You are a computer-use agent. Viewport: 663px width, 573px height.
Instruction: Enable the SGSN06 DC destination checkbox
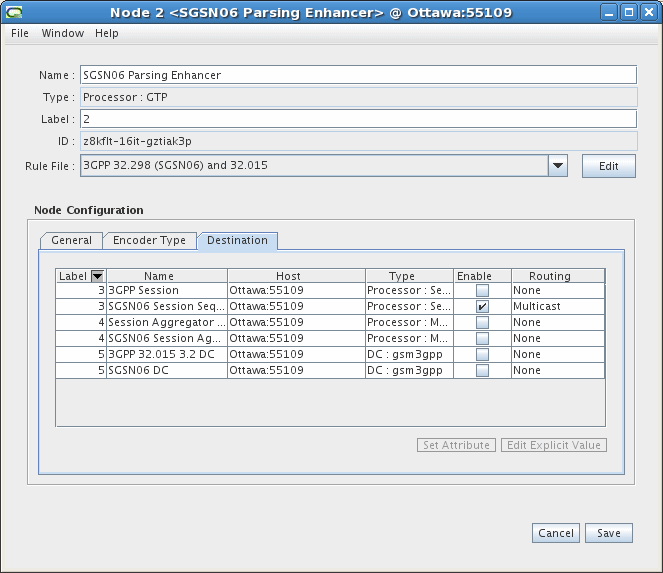pyautogui.click(x=482, y=370)
